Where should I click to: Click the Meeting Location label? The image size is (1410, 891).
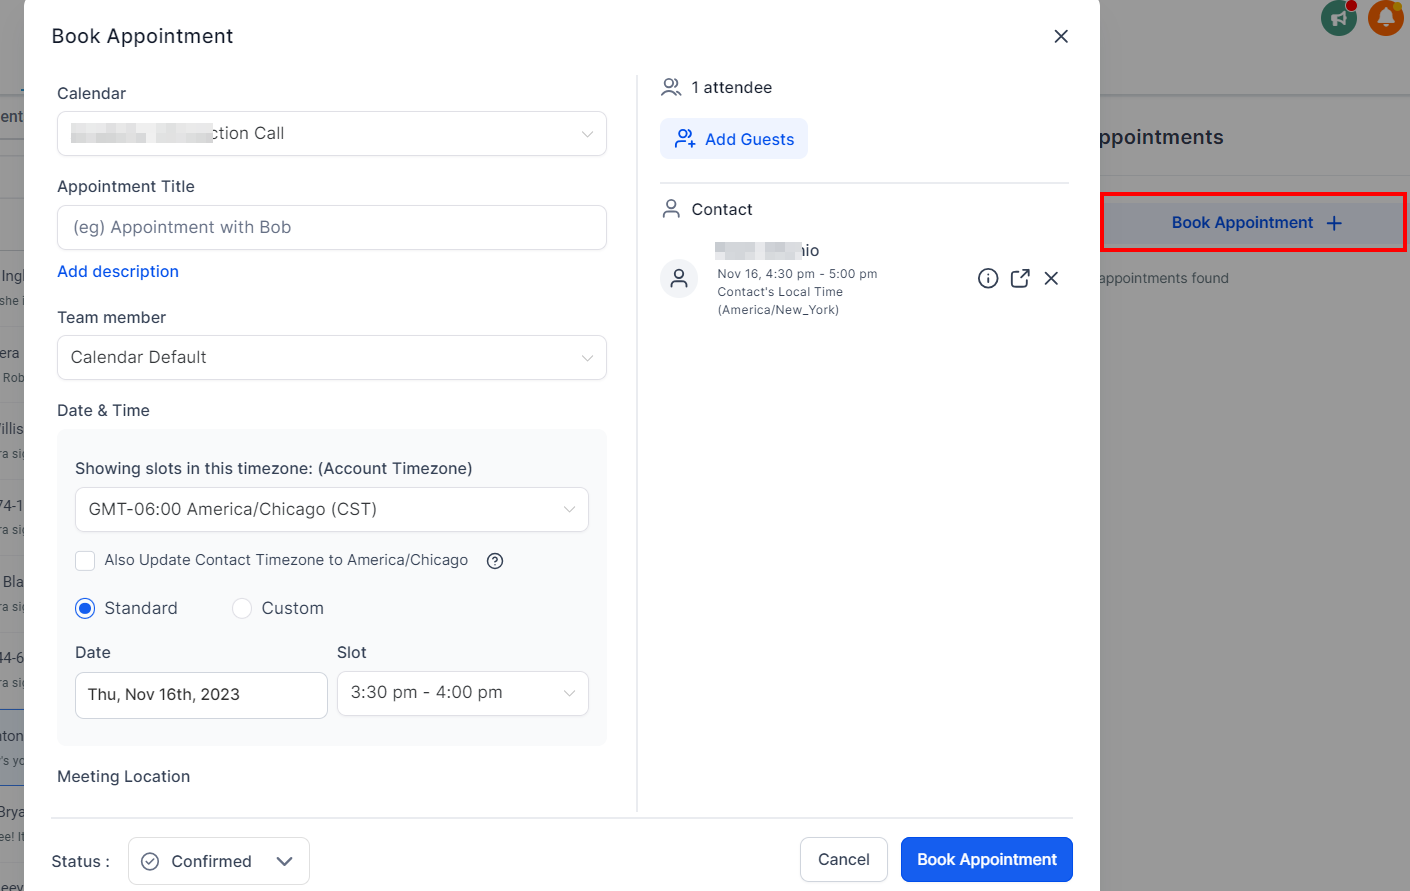click(124, 777)
